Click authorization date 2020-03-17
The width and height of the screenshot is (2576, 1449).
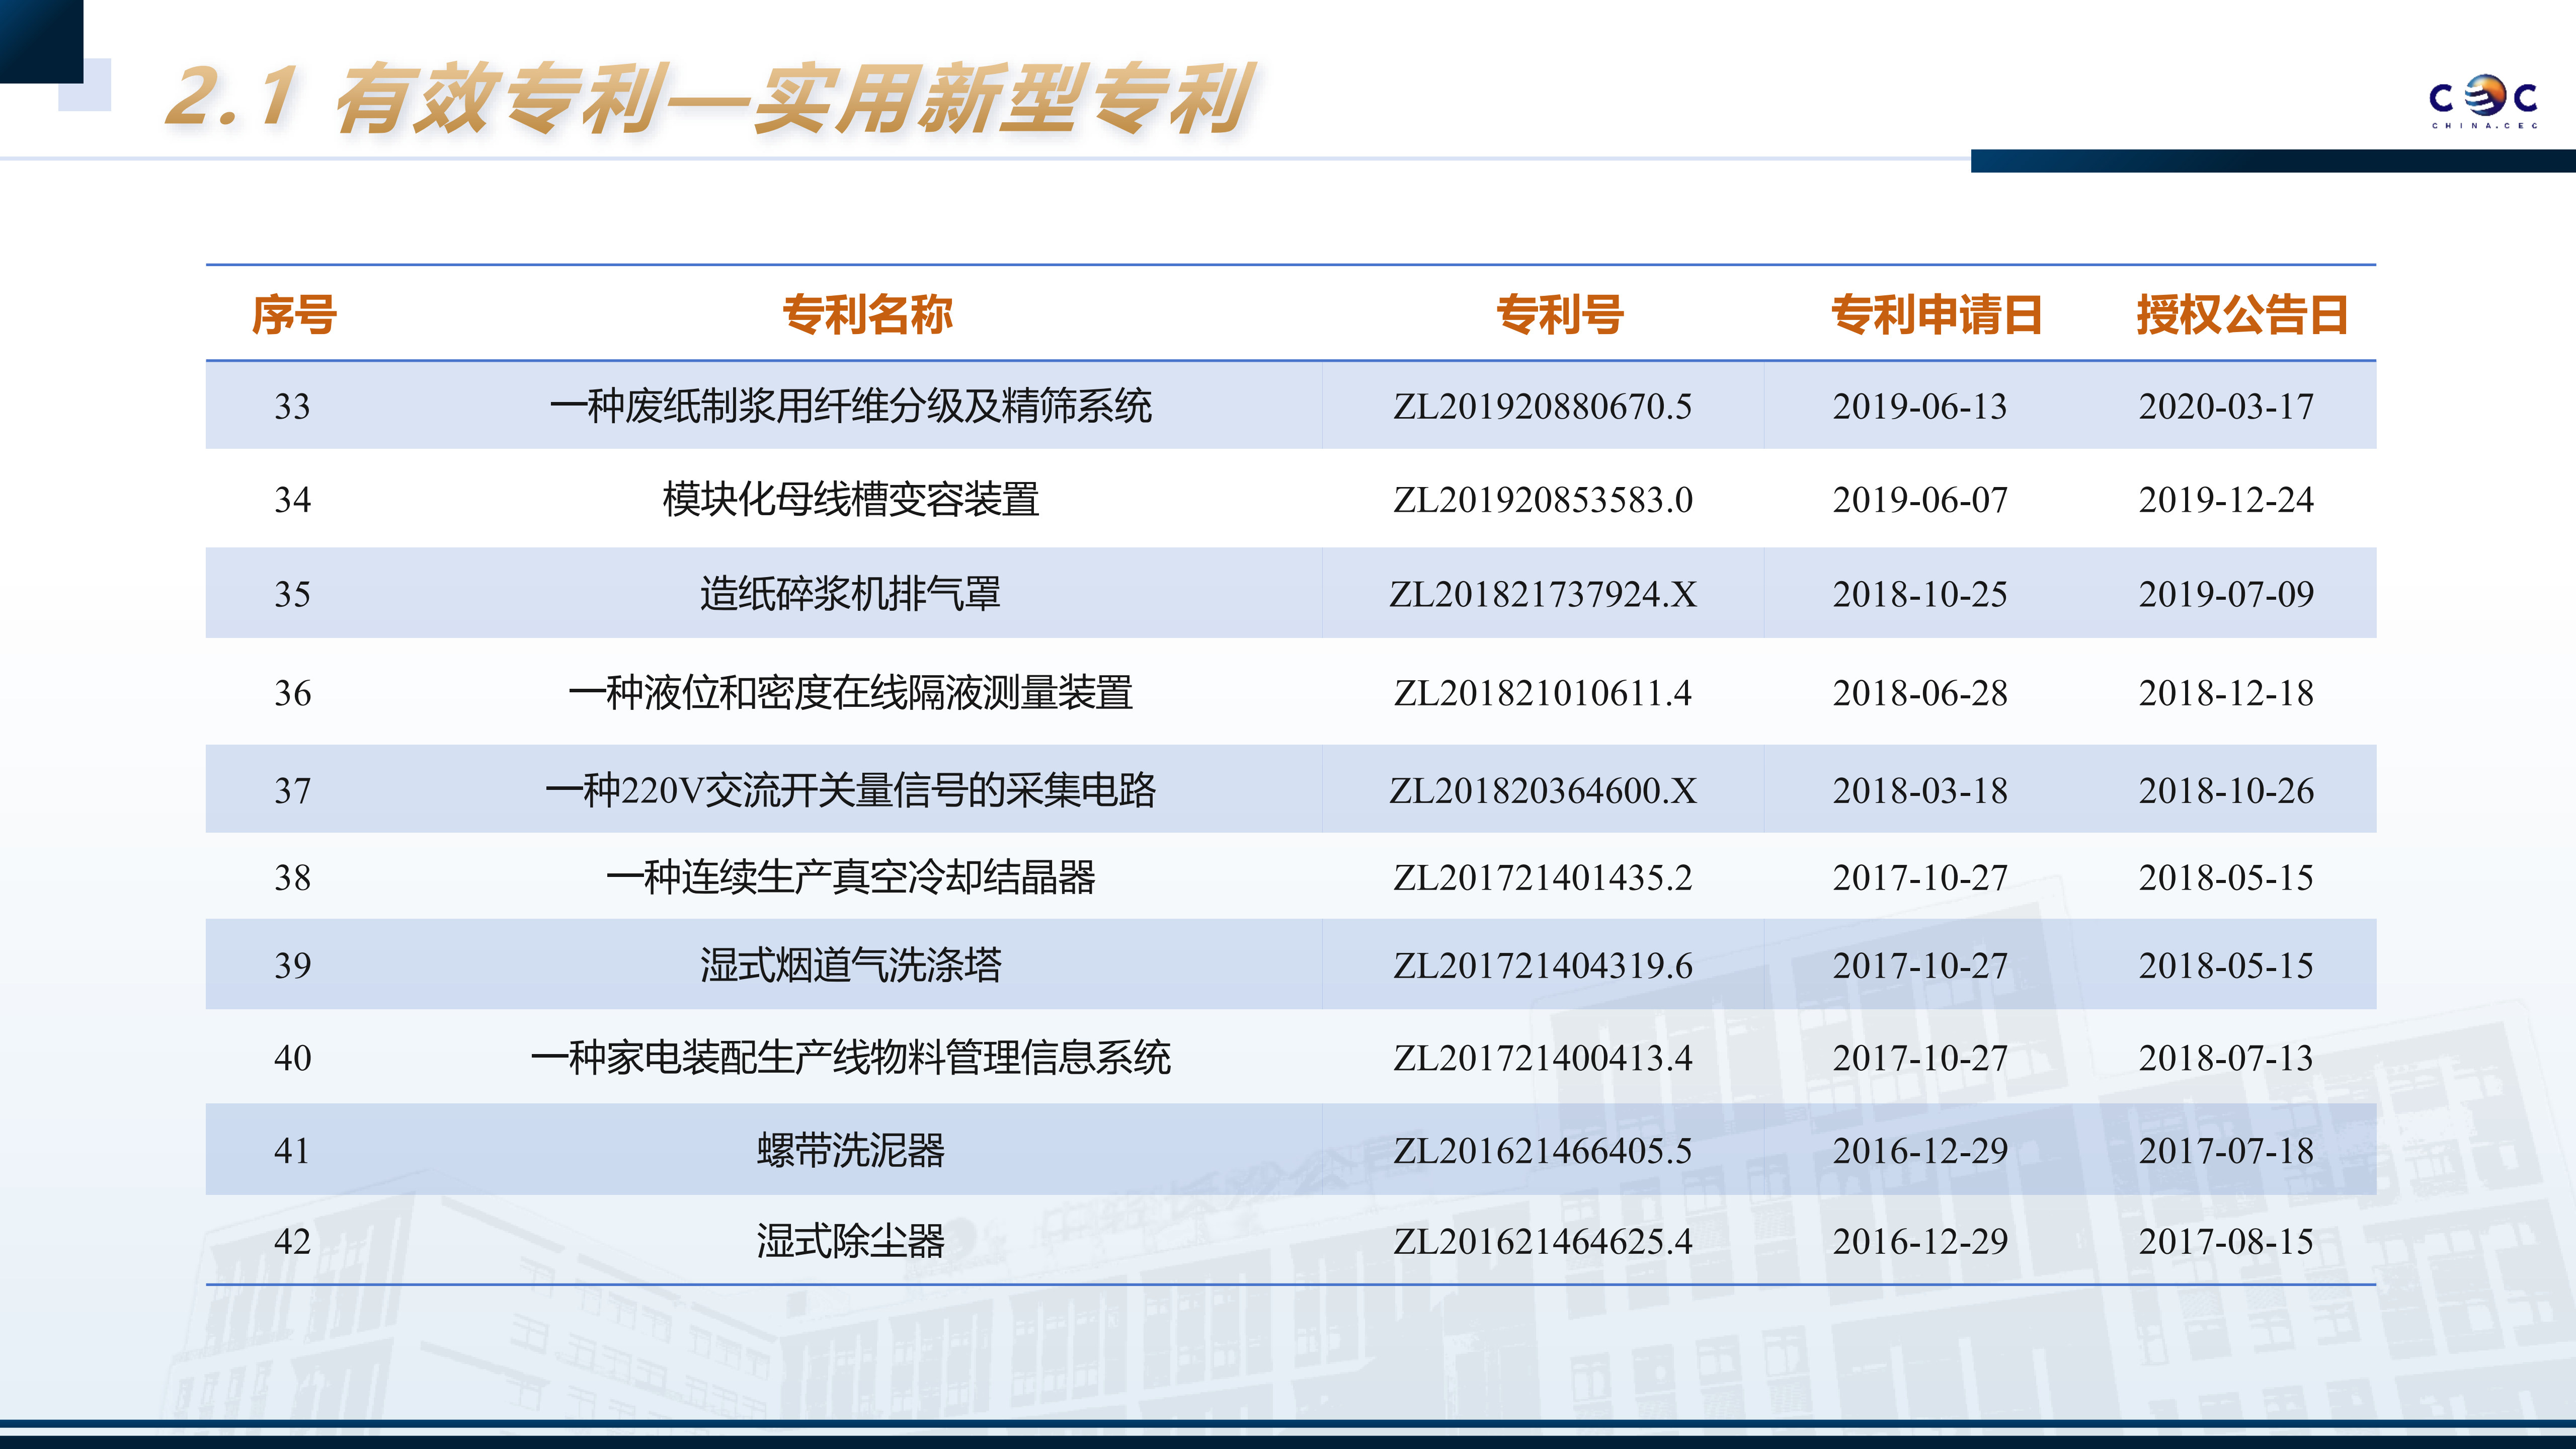tap(2226, 406)
